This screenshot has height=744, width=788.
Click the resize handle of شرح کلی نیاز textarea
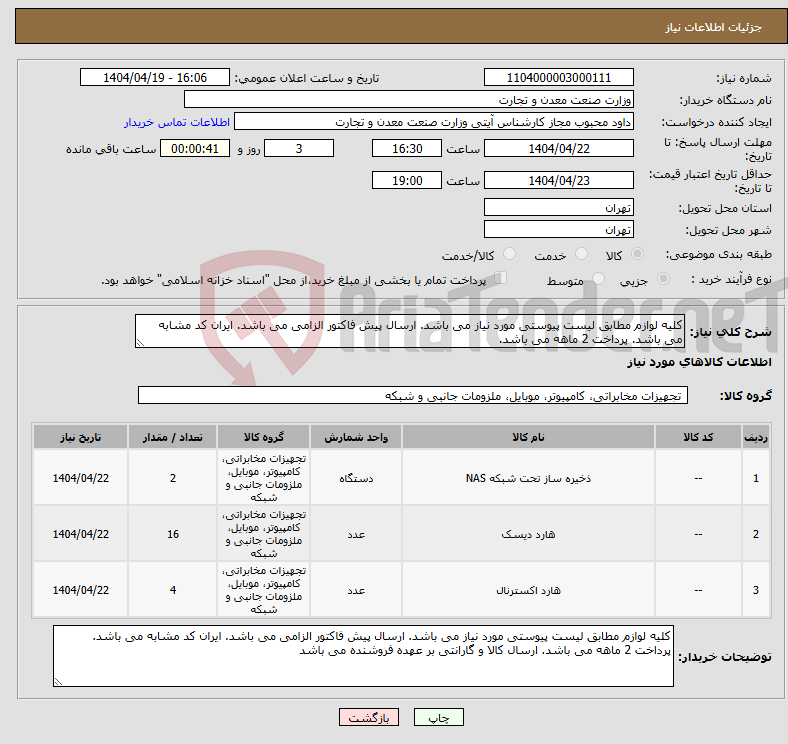click(x=140, y=343)
